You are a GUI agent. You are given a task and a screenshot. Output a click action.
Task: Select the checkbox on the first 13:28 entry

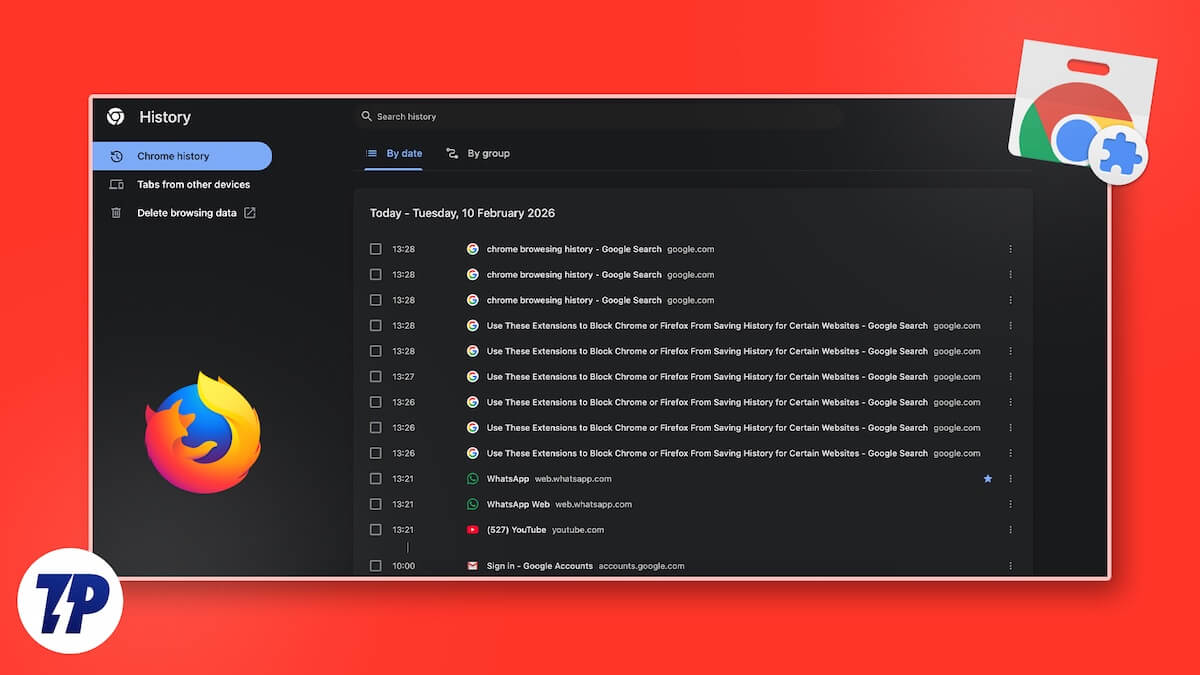click(376, 248)
